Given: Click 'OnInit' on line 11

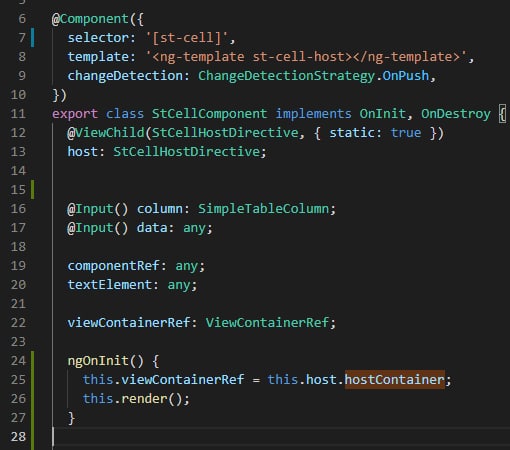Looking at the screenshot, I should [x=382, y=114].
